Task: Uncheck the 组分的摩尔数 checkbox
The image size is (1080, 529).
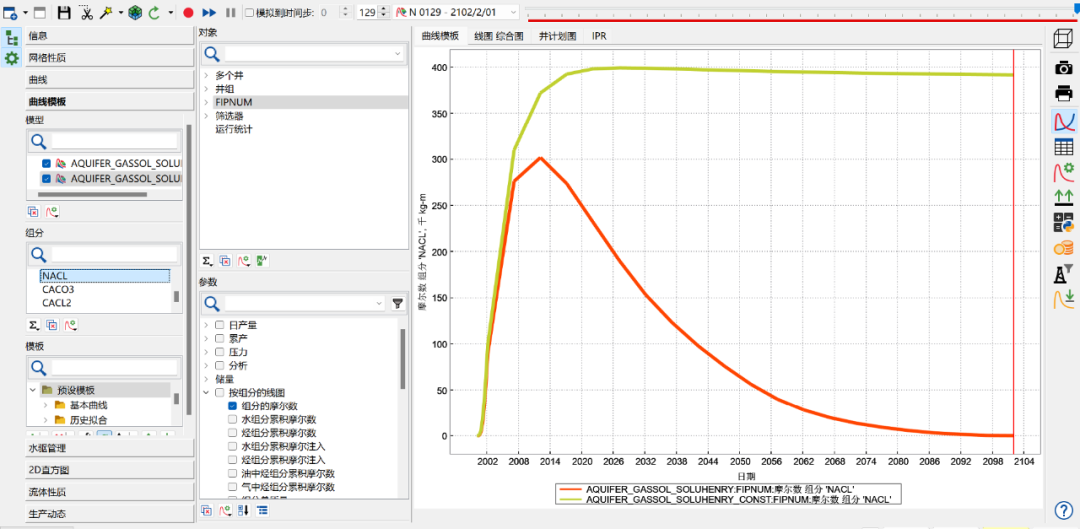Action: pyautogui.click(x=232, y=406)
